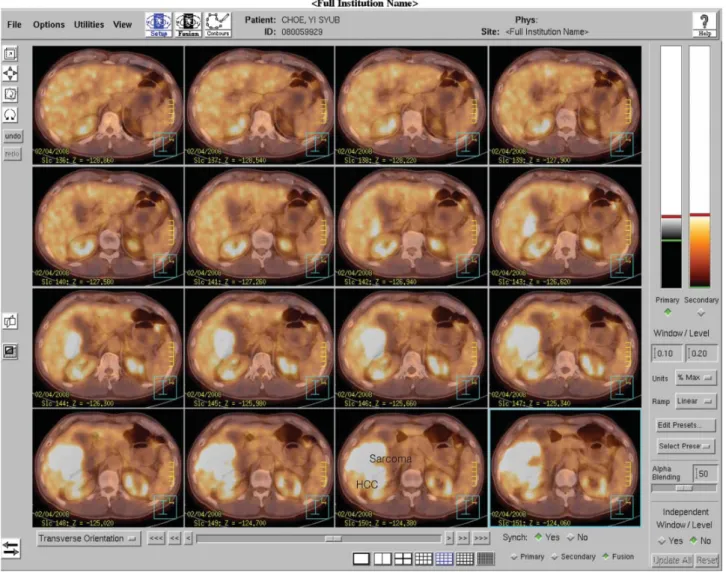Select Fusion display mode radio at bottom
This screenshot has height=572, width=726.
pyautogui.click(x=605, y=556)
